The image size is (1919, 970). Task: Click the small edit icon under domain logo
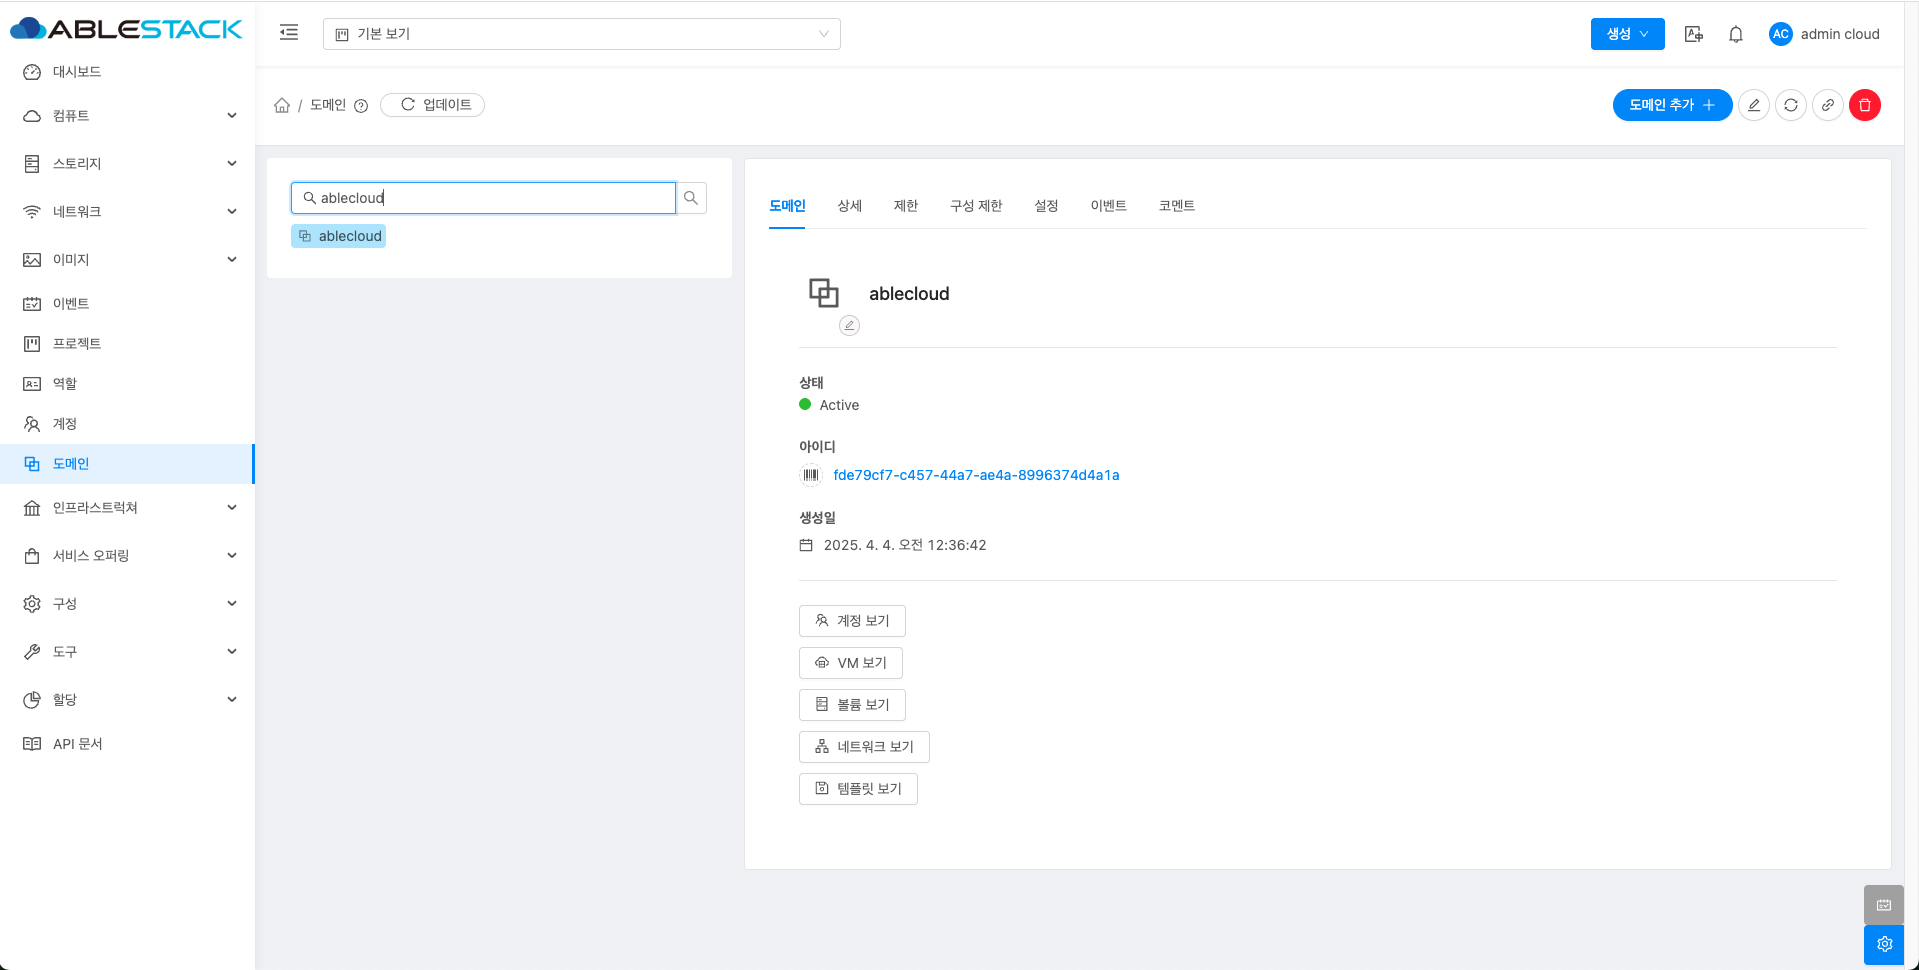pos(849,325)
